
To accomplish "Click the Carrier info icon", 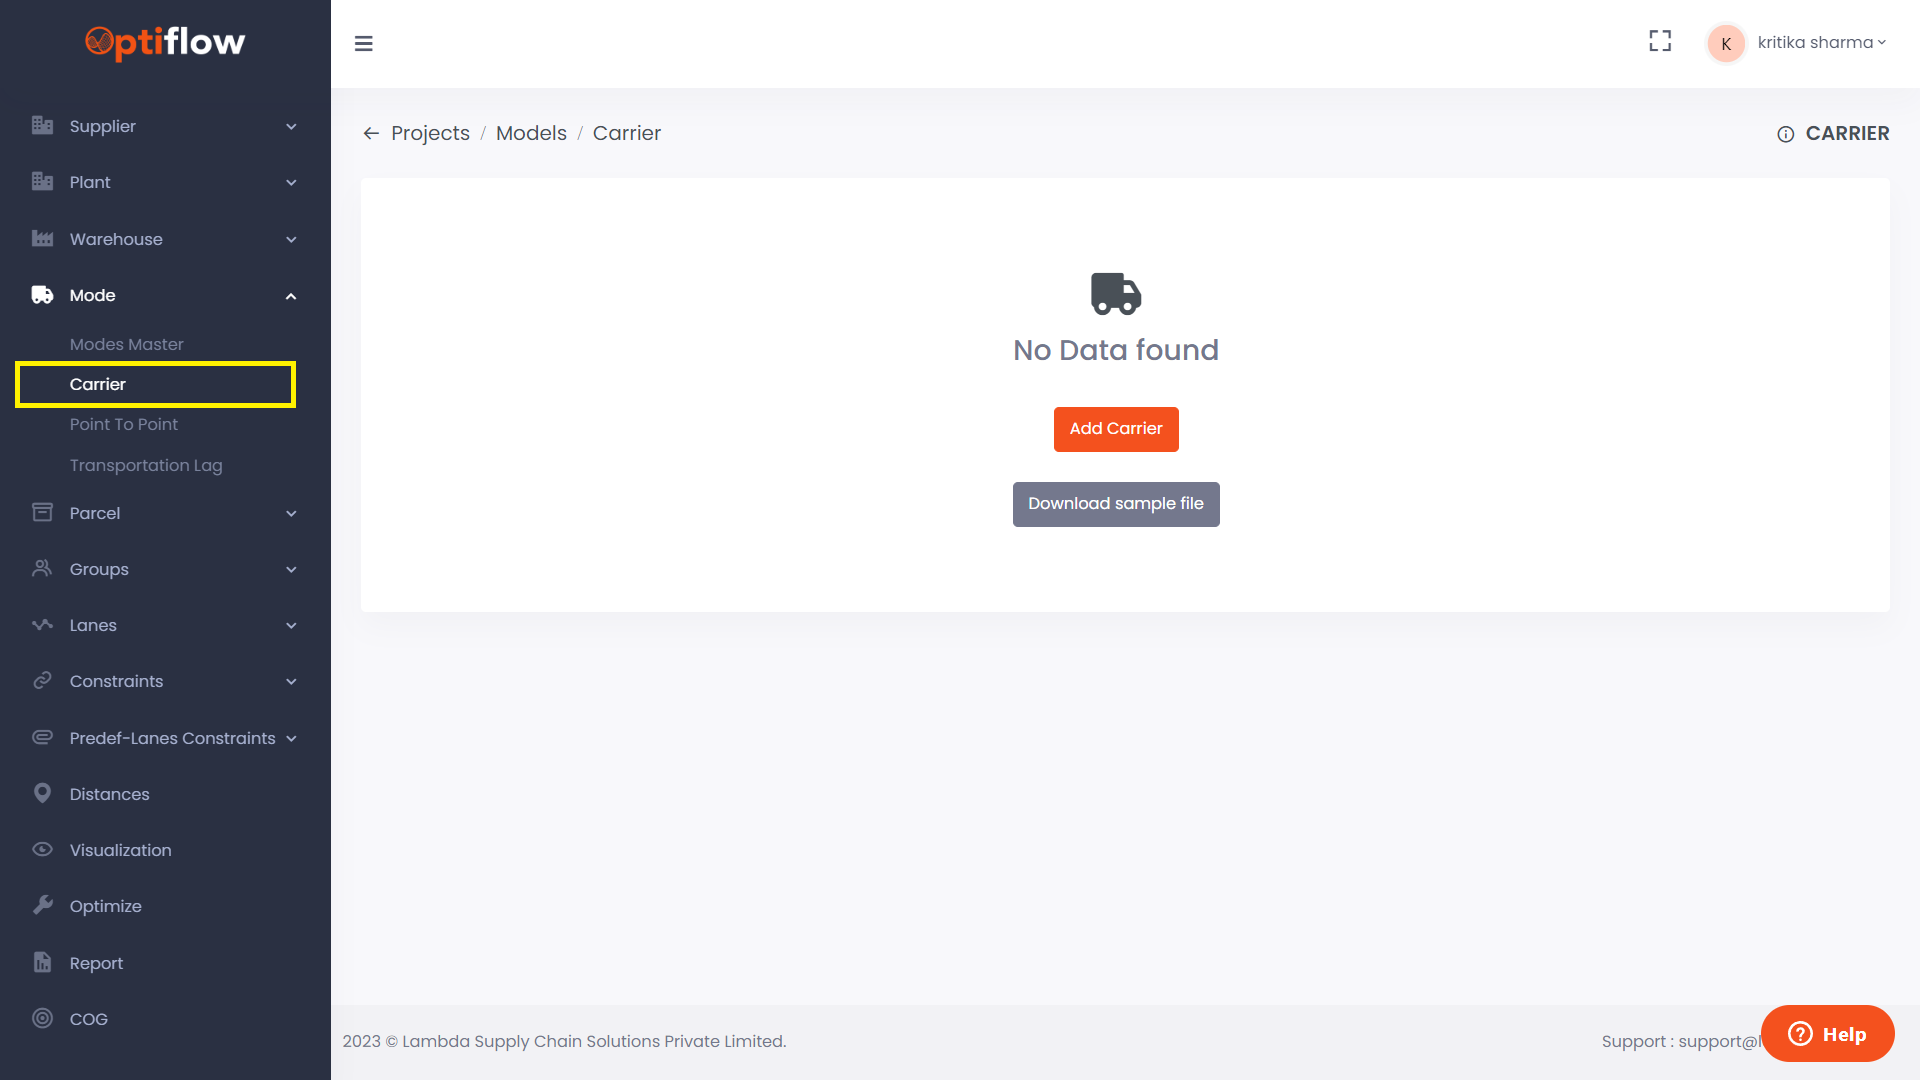I will 1785,134.
